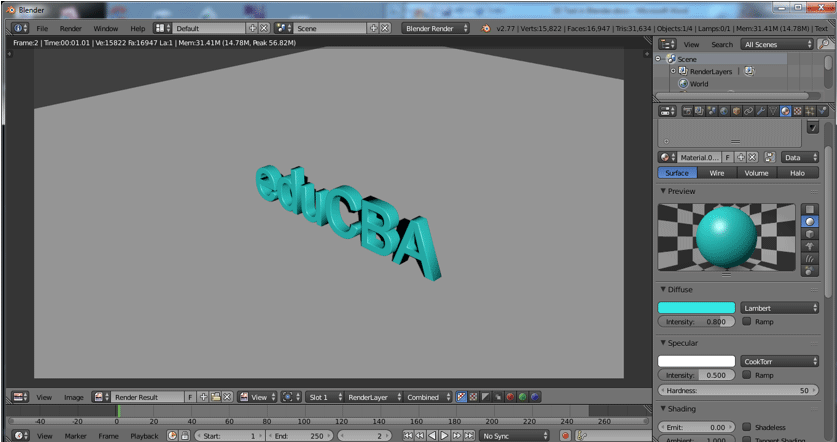Open the Physics properties tab

(x=822, y=111)
